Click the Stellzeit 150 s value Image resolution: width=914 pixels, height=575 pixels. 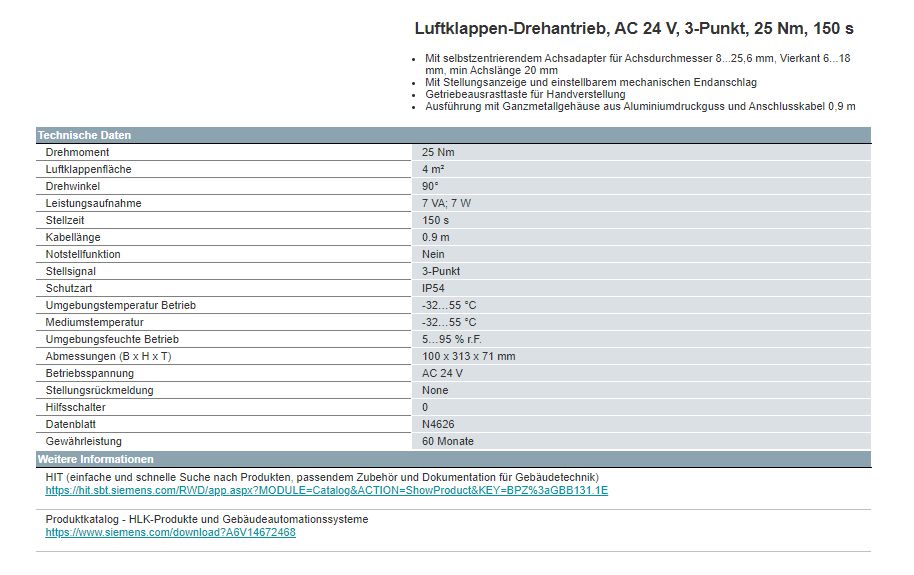[436, 220]
